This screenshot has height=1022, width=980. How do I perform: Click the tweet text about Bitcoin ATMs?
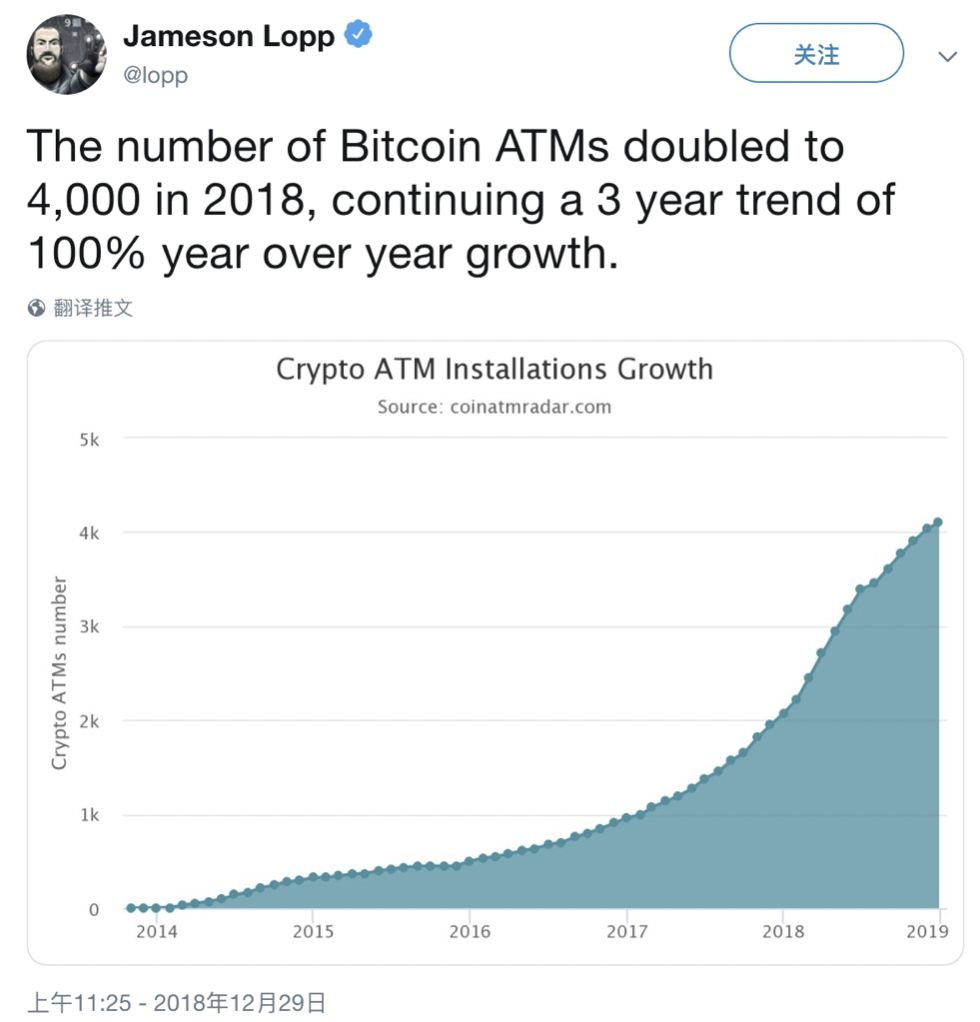pos(460,200)
